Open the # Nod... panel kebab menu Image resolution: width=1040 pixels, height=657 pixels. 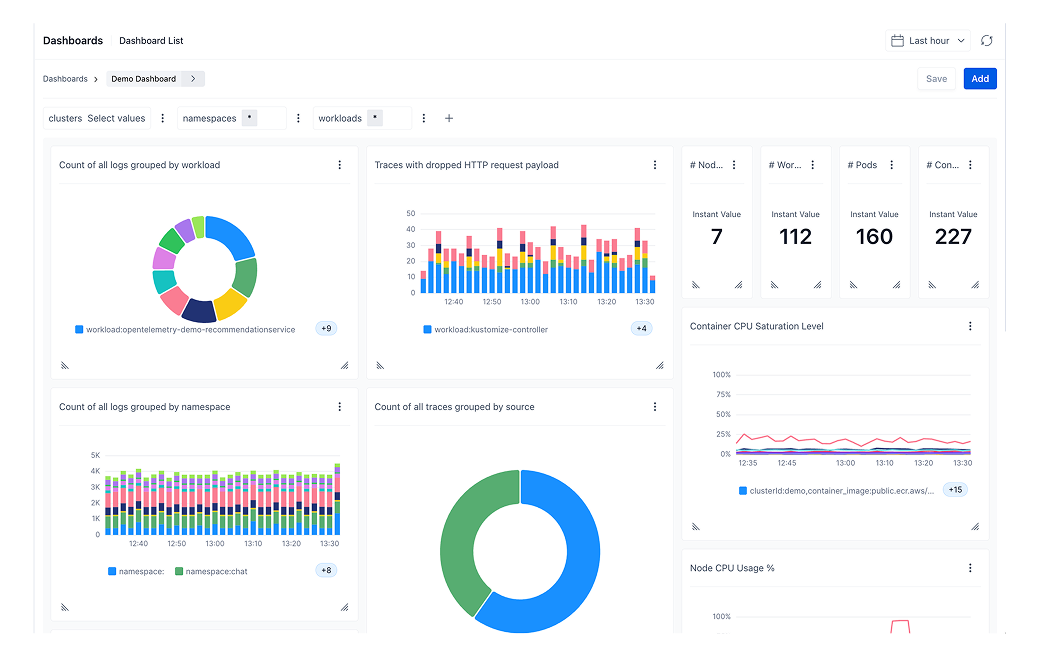(x=734, y=164)
